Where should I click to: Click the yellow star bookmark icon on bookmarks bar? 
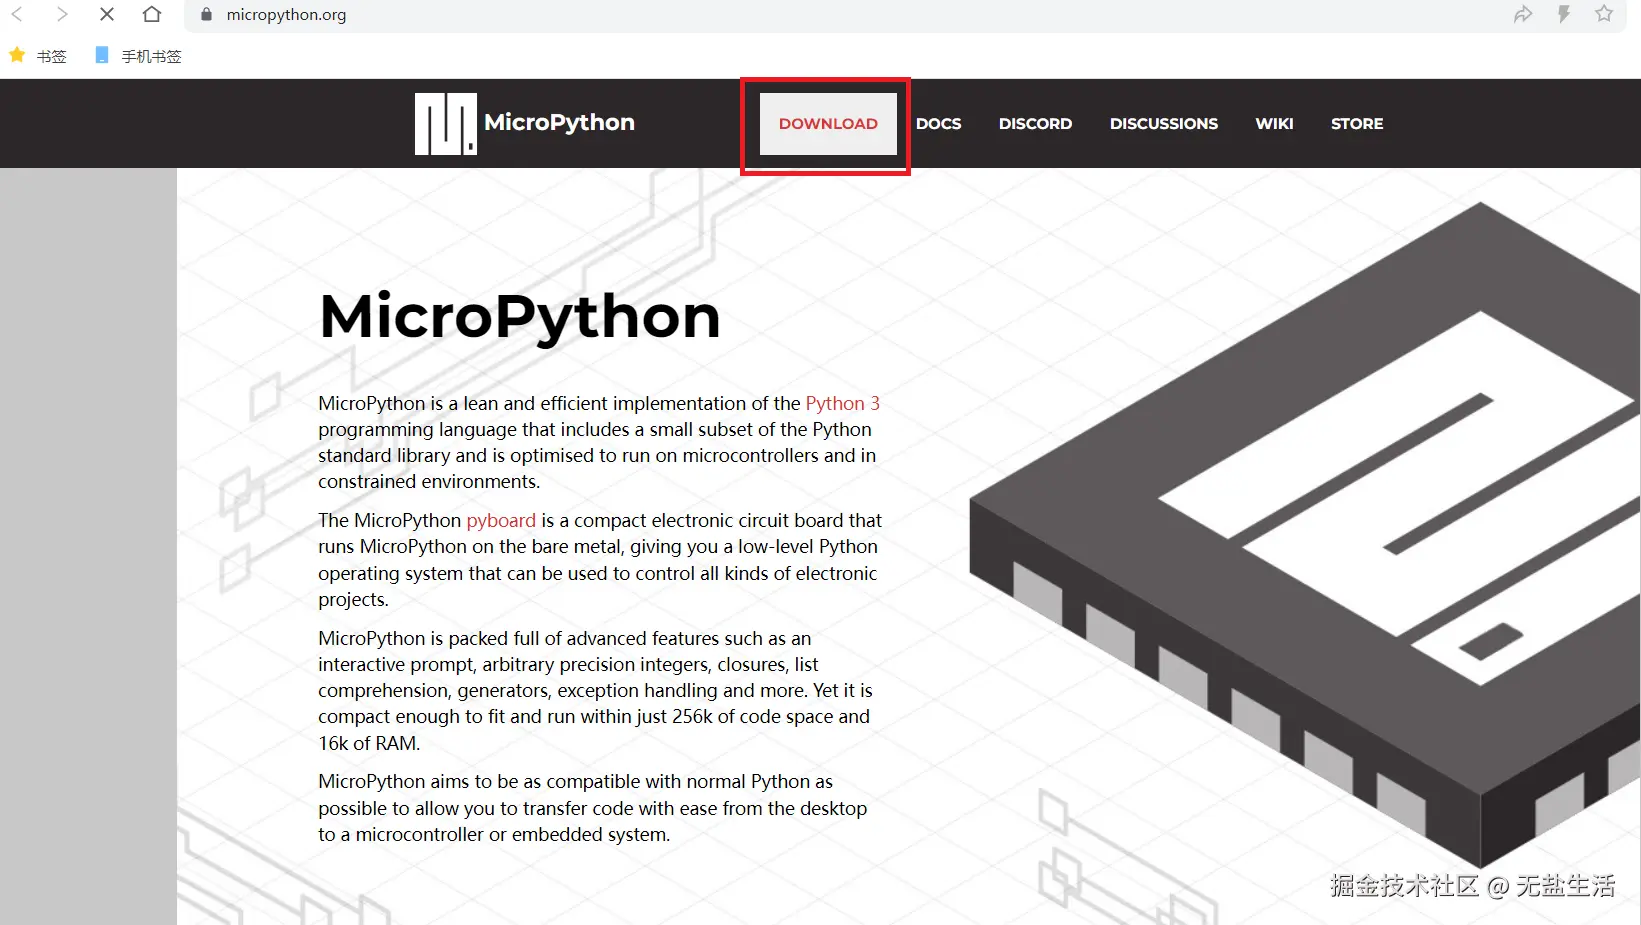pyautogui.click(x=16, y=55)
